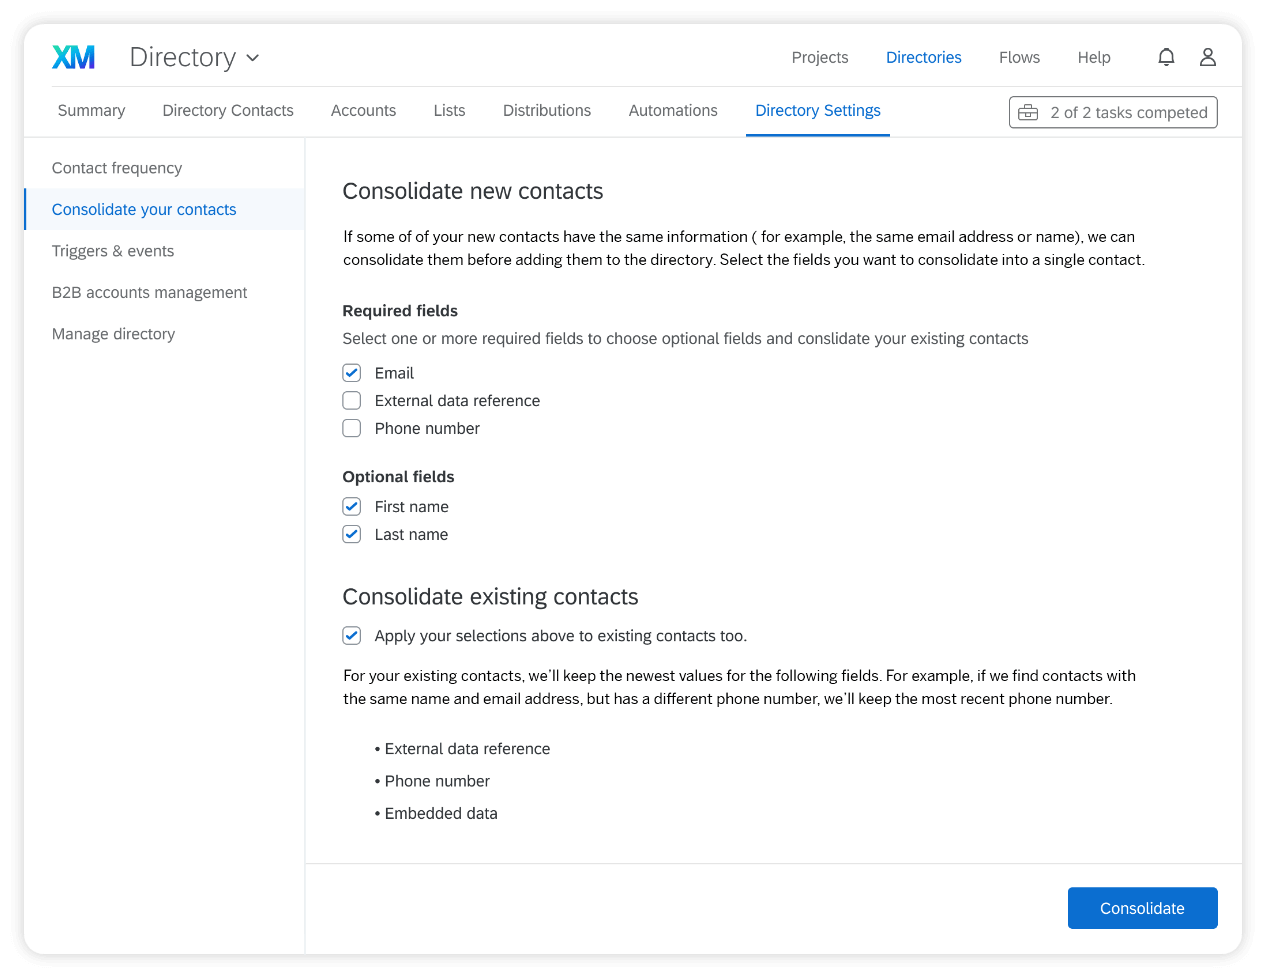Viewport: 1266px width, 978px height.
Task: Open the Automations tab
Action: point(673,111)
